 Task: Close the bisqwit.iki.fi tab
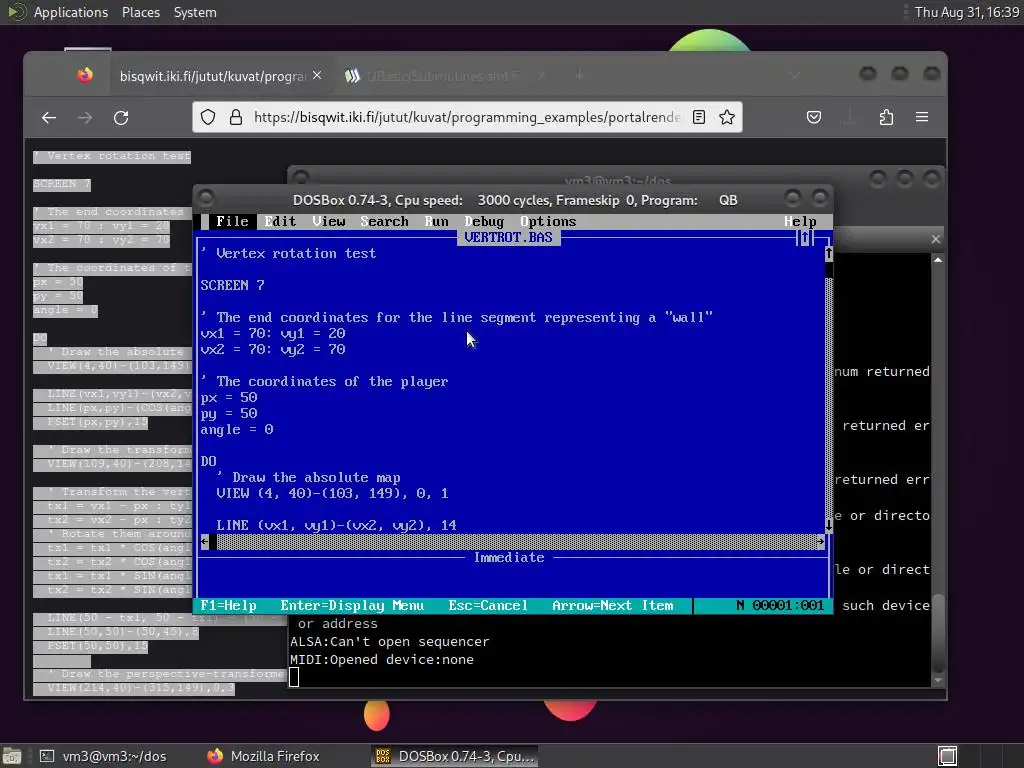click(x=317, y=76)
